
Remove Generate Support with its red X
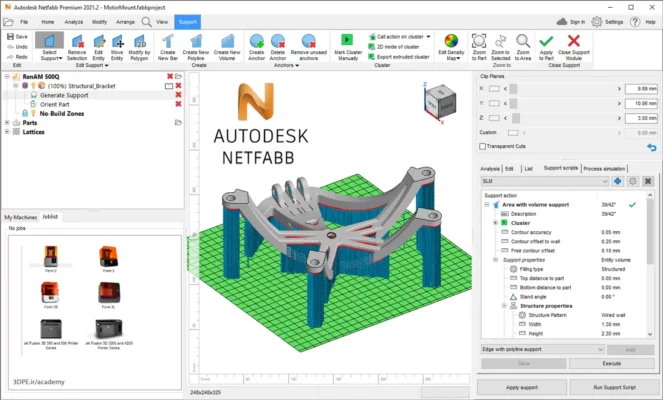coord(178,95)
